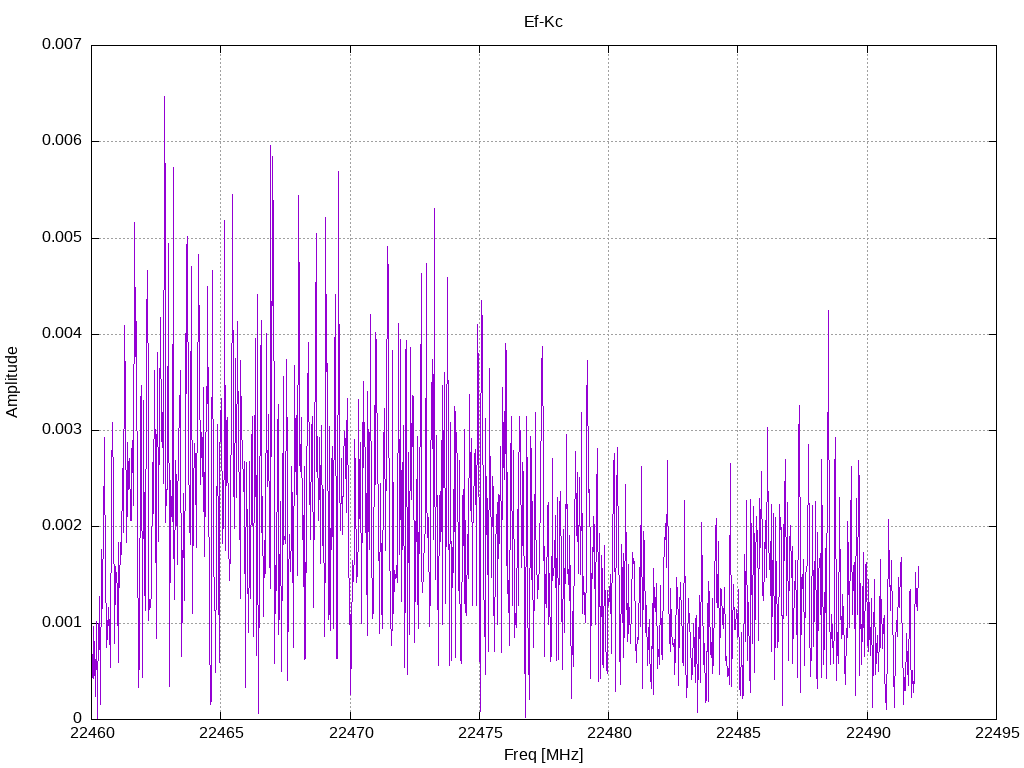Click the Amplitude y-axis label
Viewport: 1024px width, 768px height.
(x=12, y=382)
